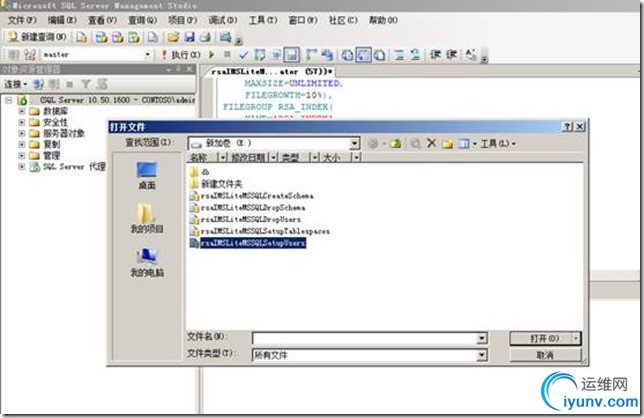
Task: Click the cancel executing query stop icon
Action: pos(227,54)
